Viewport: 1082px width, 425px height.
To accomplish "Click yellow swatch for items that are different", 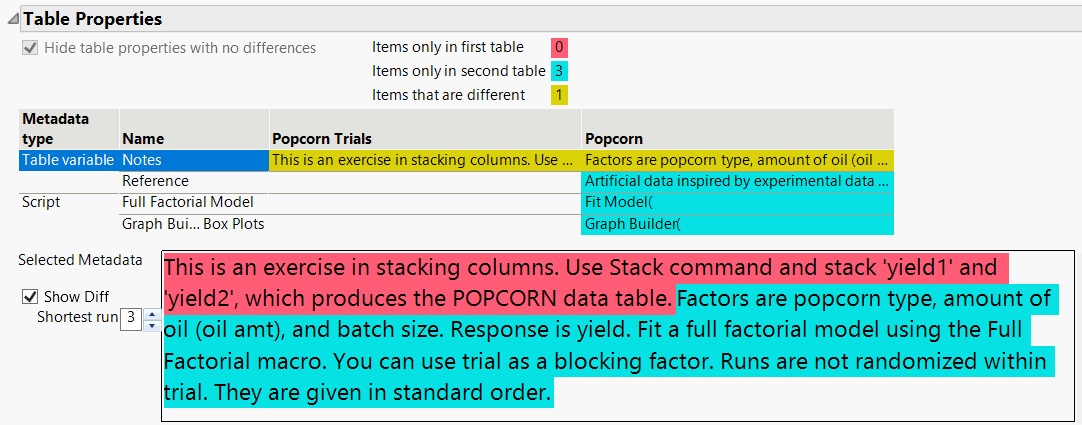I will click(560, 95).
